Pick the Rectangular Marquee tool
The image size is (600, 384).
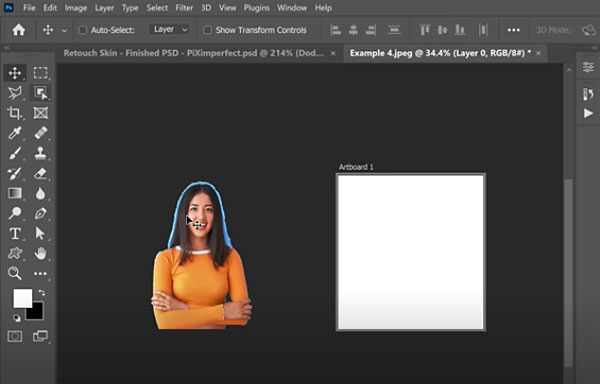(x=40, y=73)
